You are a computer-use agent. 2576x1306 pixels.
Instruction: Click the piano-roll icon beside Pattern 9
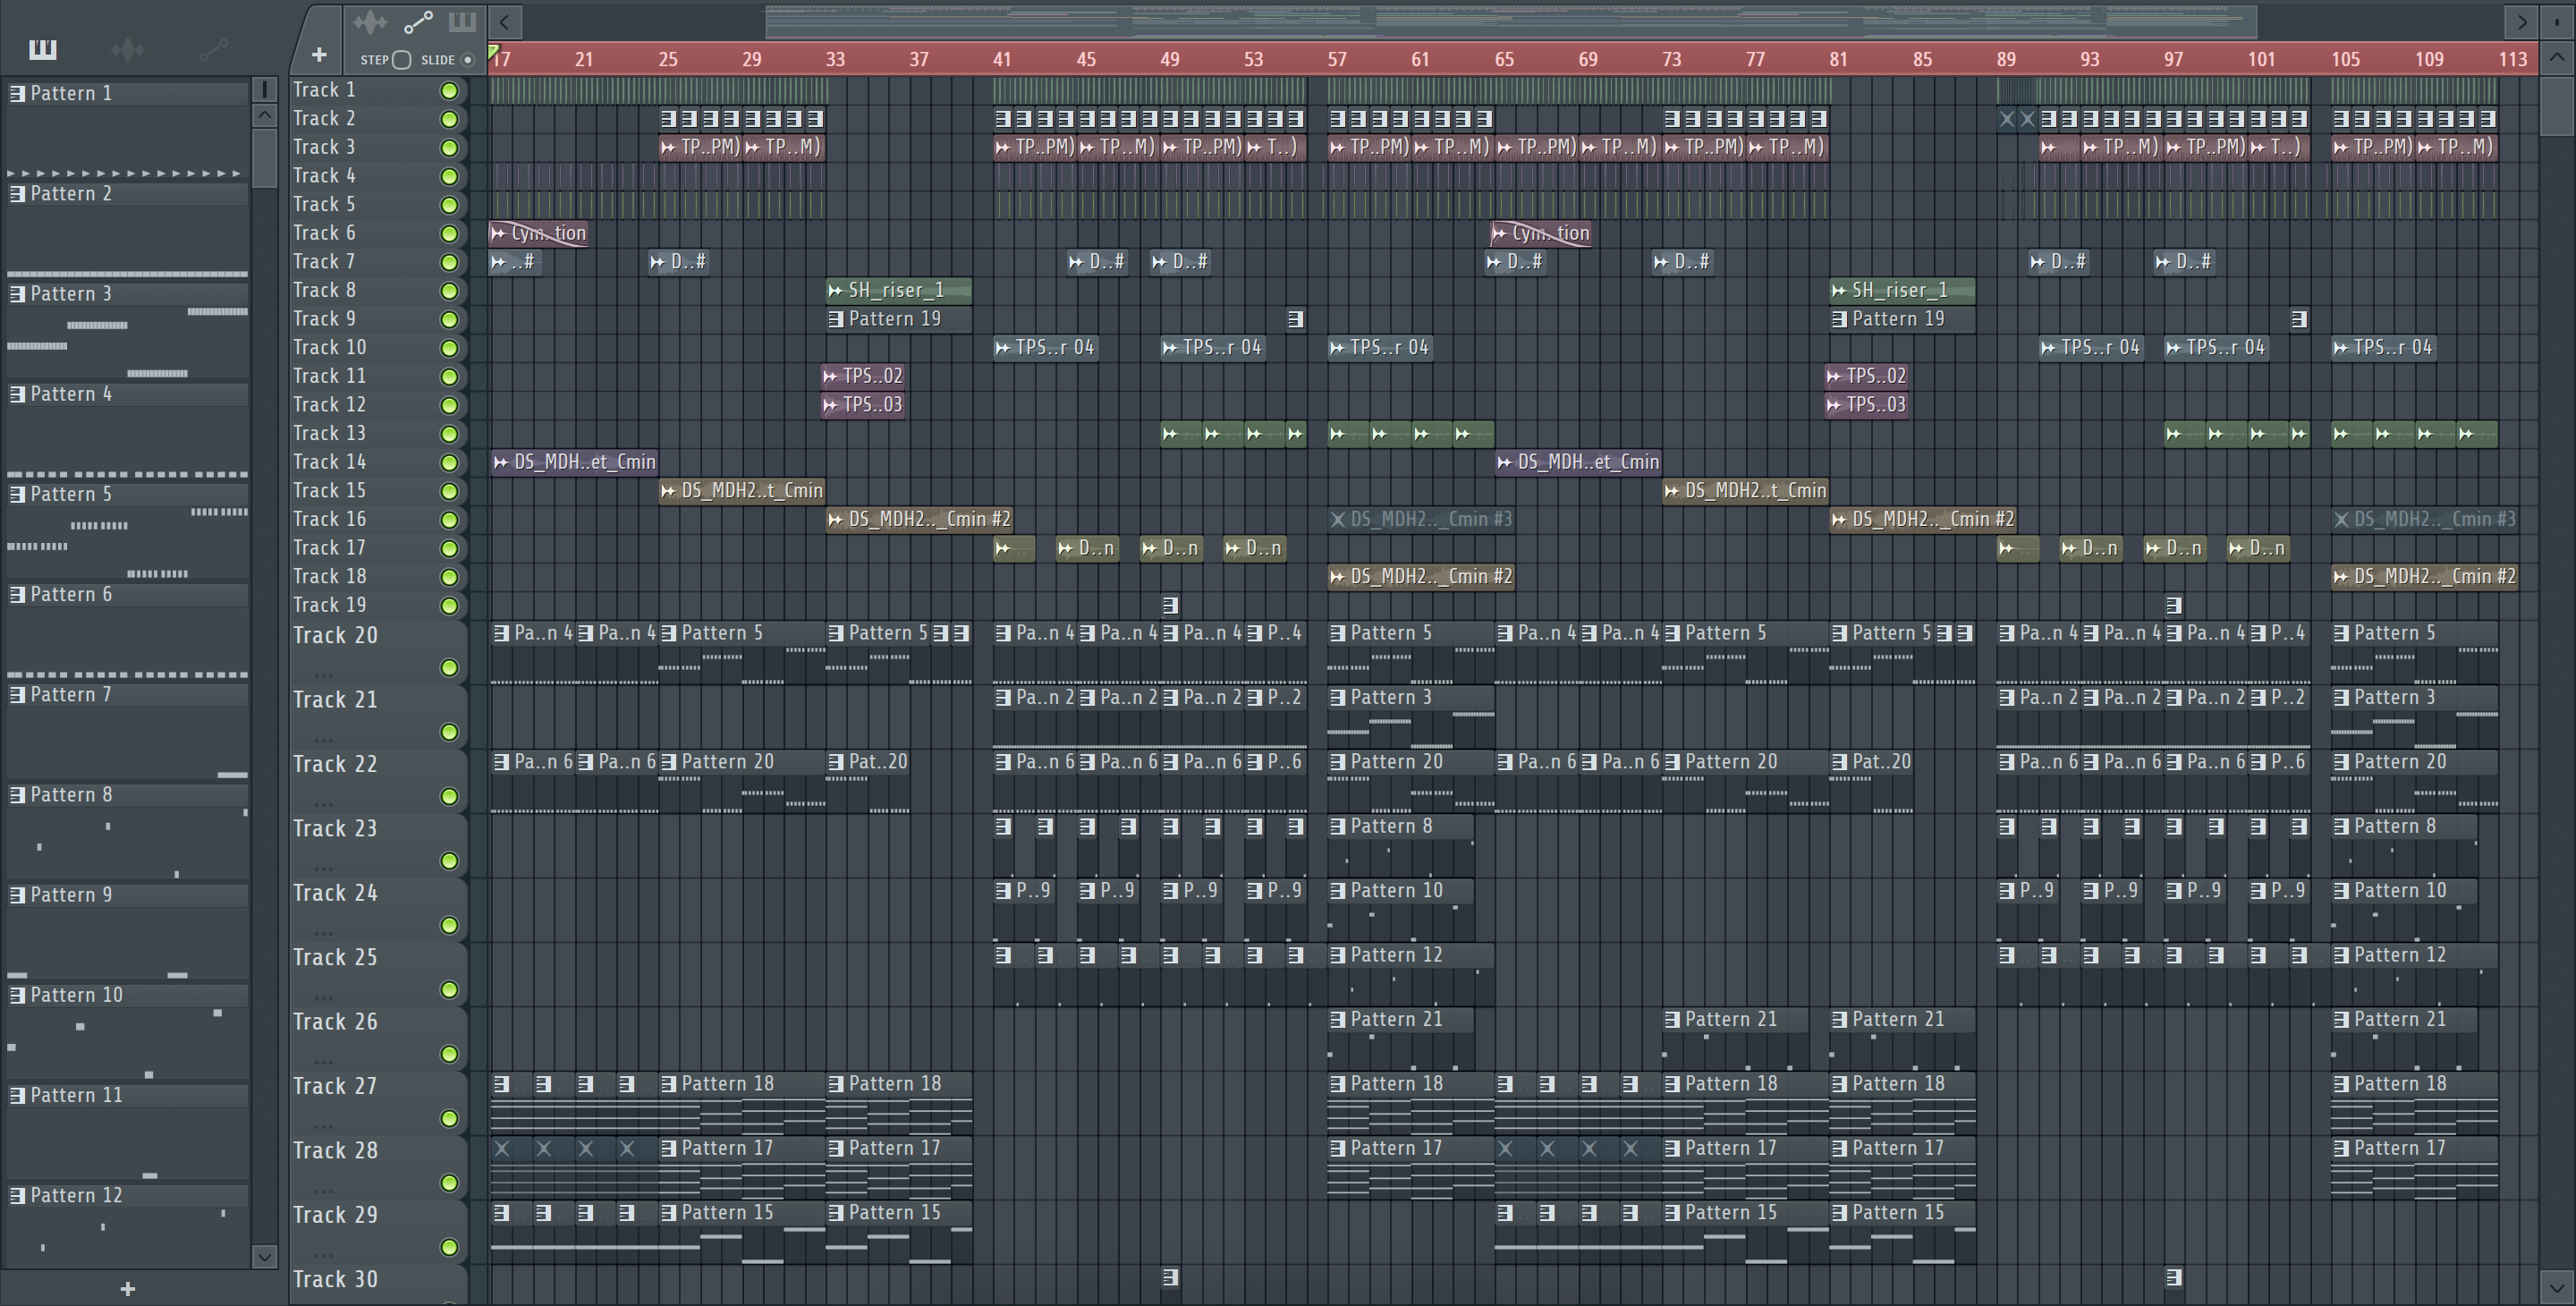point(17,895)
